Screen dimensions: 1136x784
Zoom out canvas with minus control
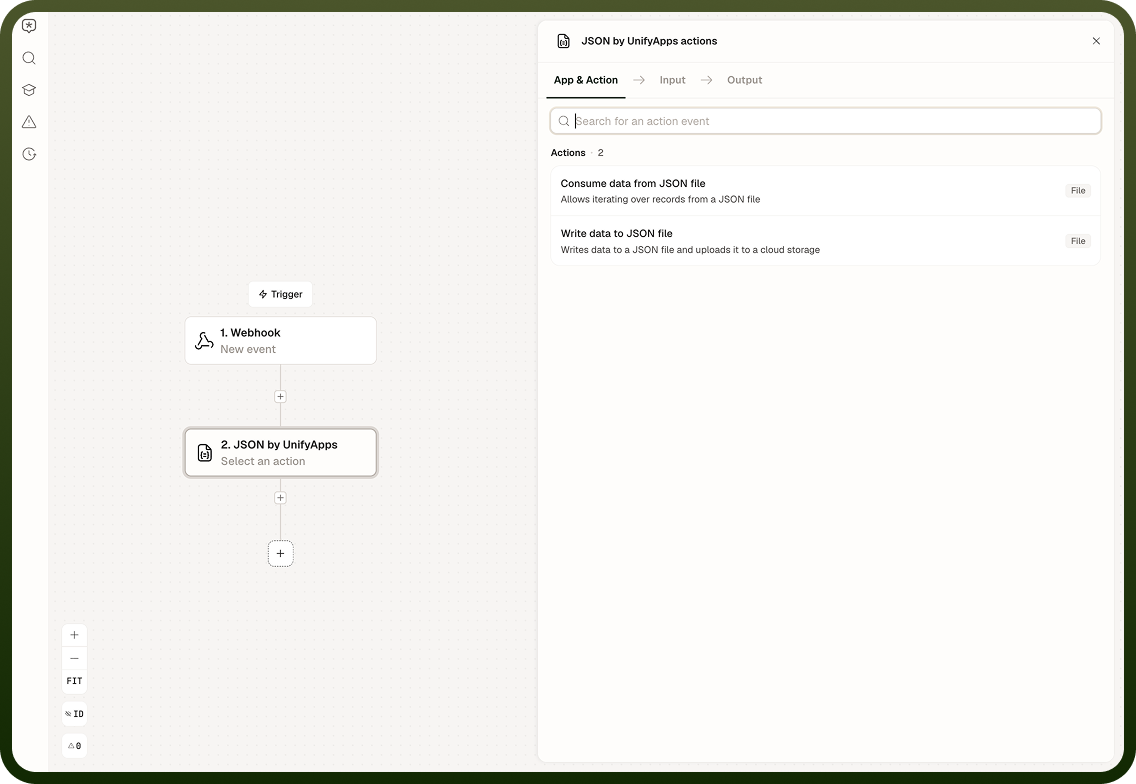(74, 658)
